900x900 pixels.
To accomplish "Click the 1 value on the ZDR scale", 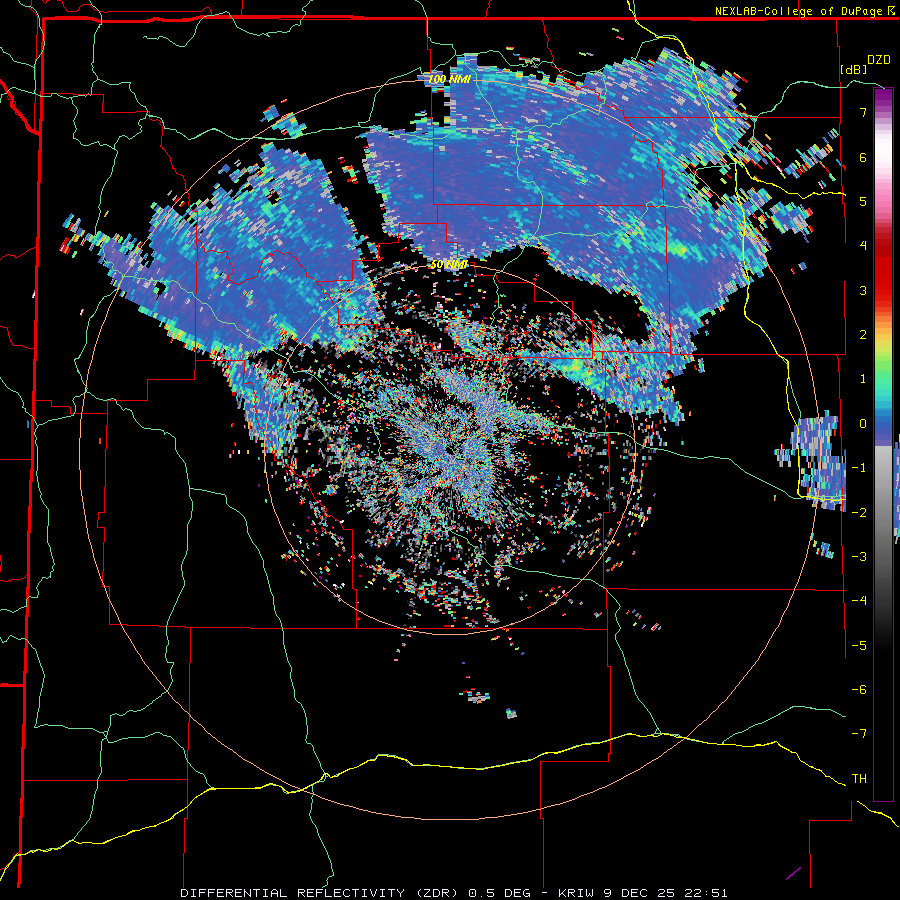I will 863,379.
